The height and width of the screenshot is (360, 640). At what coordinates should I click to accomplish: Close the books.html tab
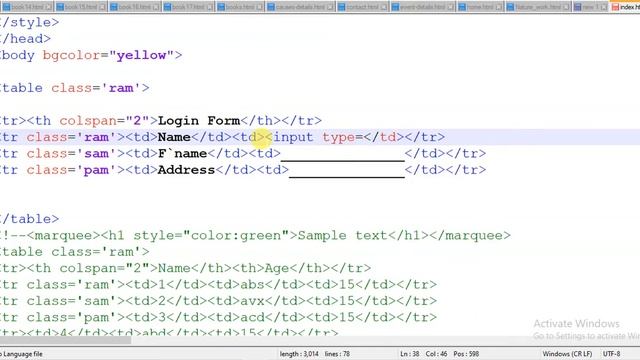pyautogui.click(x=259, y=7)
